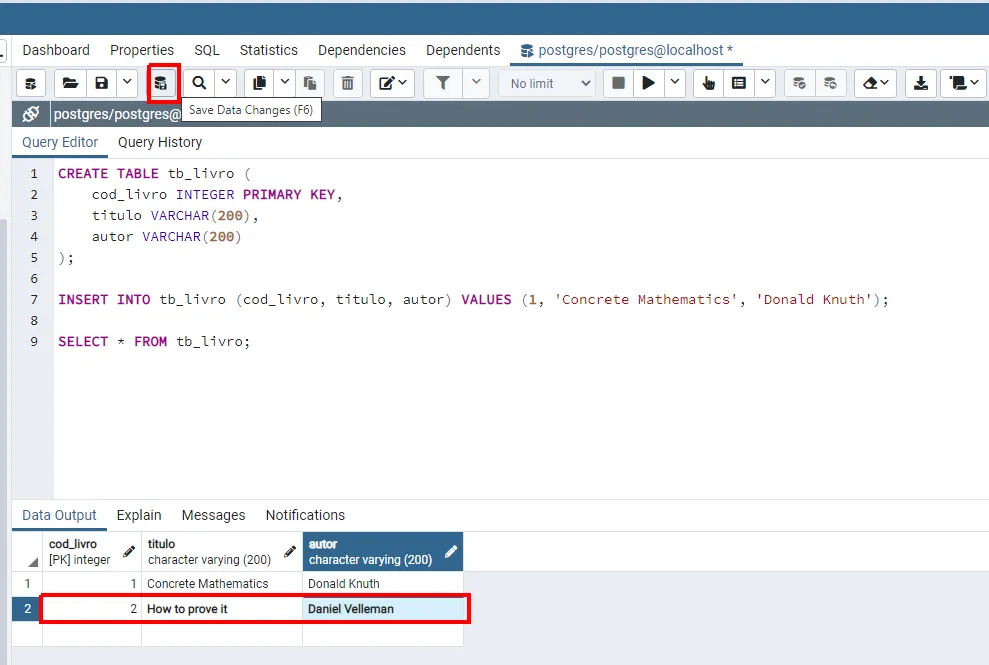Expand the Save File dropdown arrow

coord(127,83)
